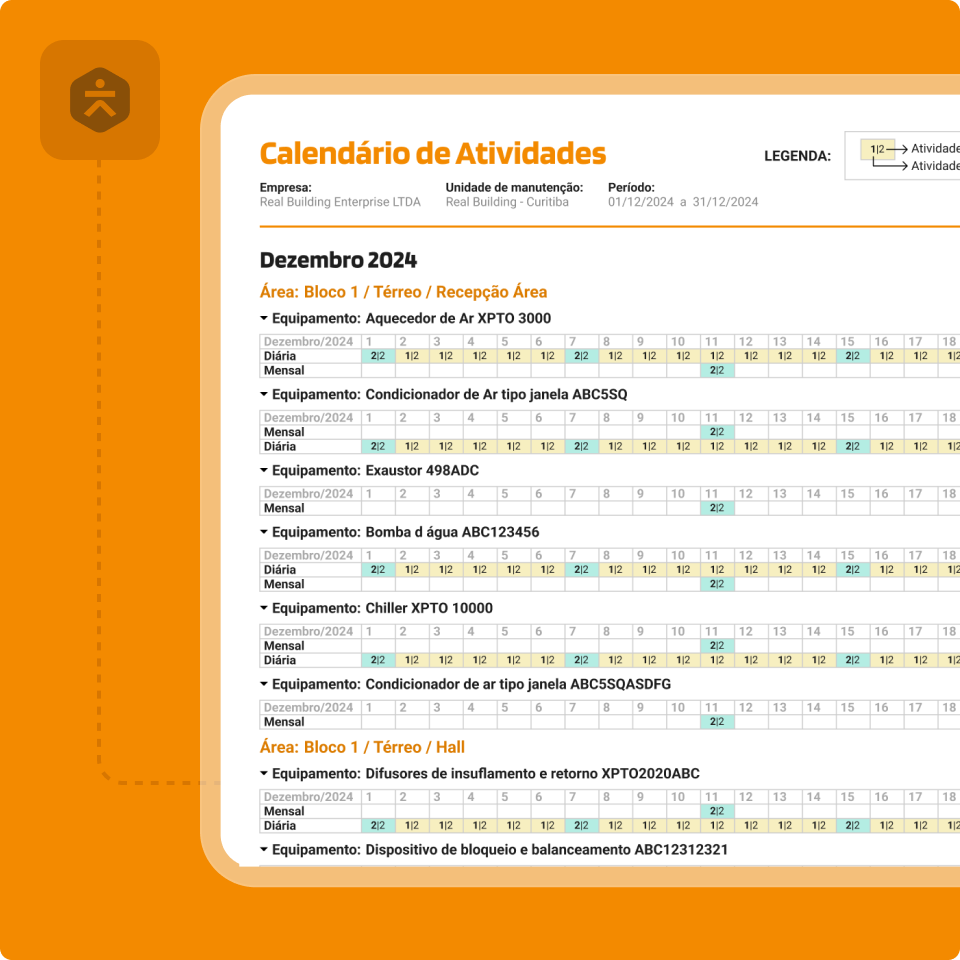Viewport: 960px width, 960px height.
Task: Select day 7 green cell for Bomba d água ABC123456
Action: pos(580,569)
